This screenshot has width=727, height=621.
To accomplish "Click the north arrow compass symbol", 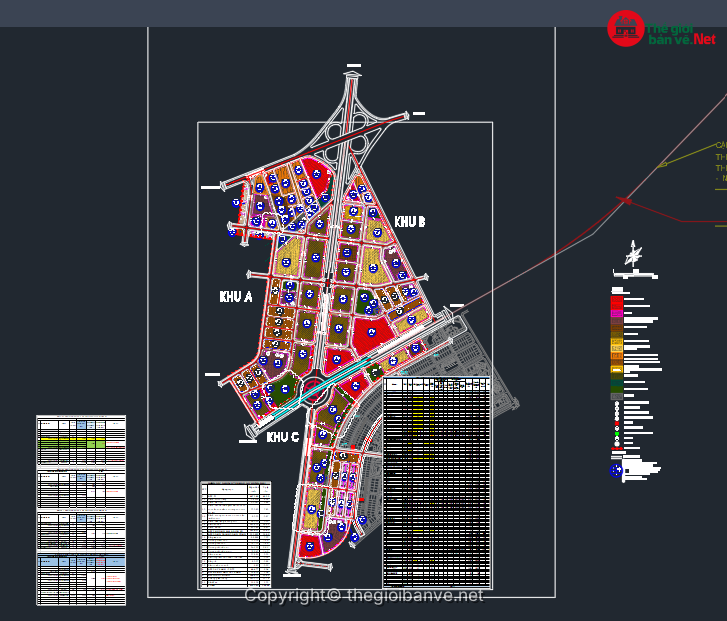I will [633, 256].
